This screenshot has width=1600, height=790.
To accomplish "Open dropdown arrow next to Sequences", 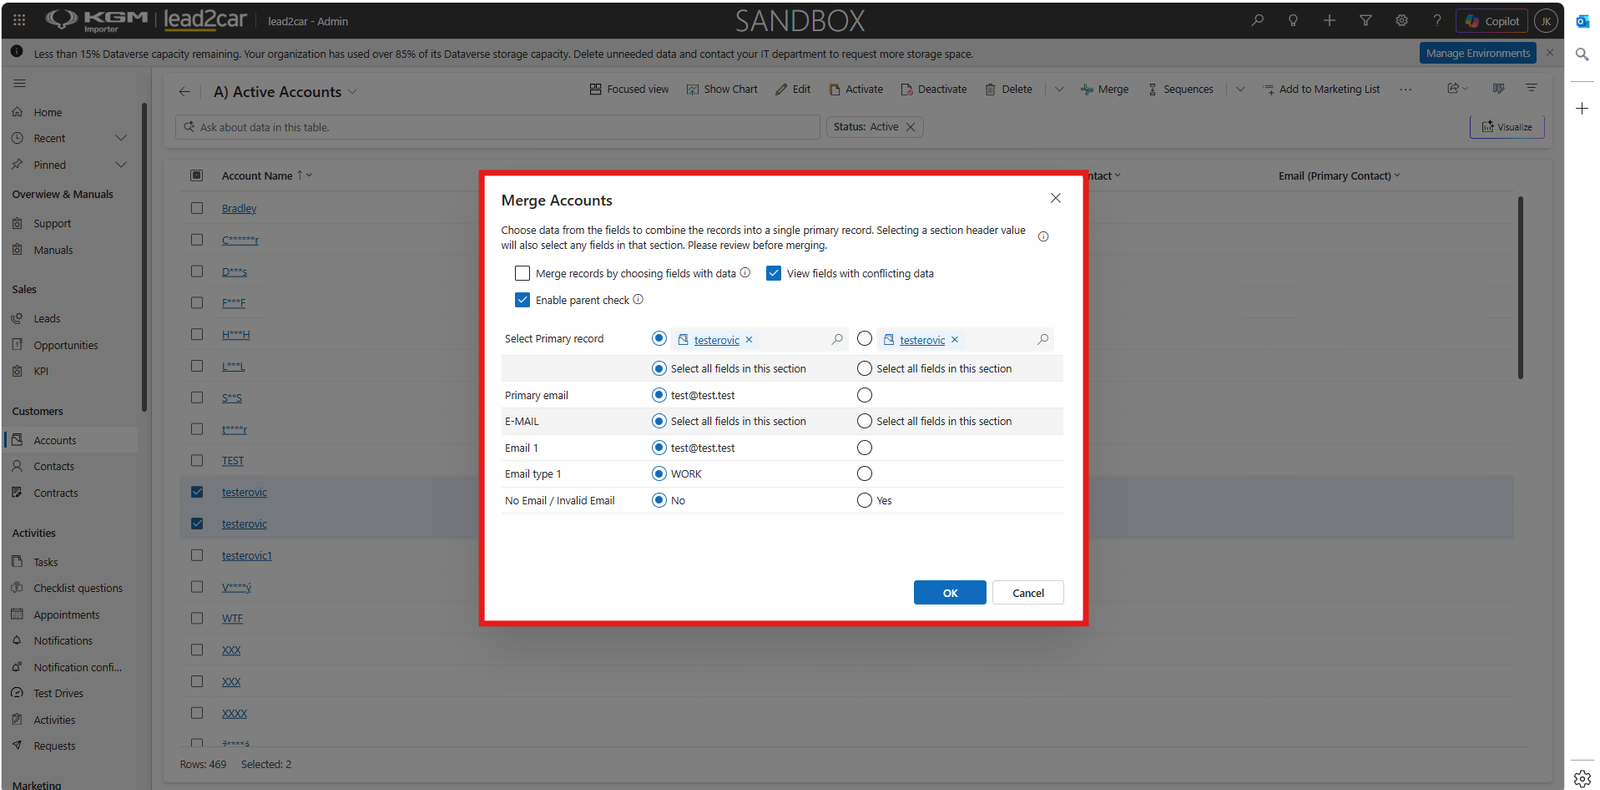I will (x=1240, y=89).
